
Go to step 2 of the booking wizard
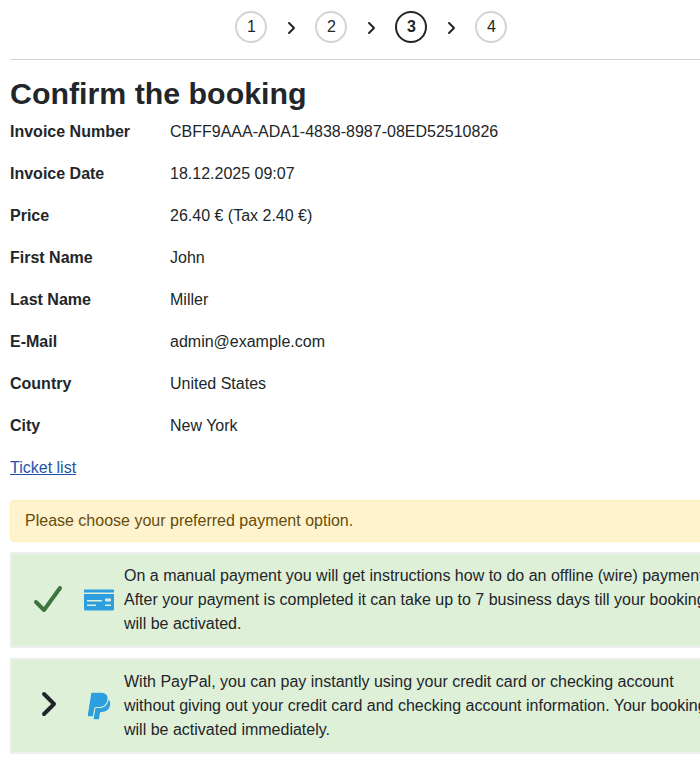331,27
